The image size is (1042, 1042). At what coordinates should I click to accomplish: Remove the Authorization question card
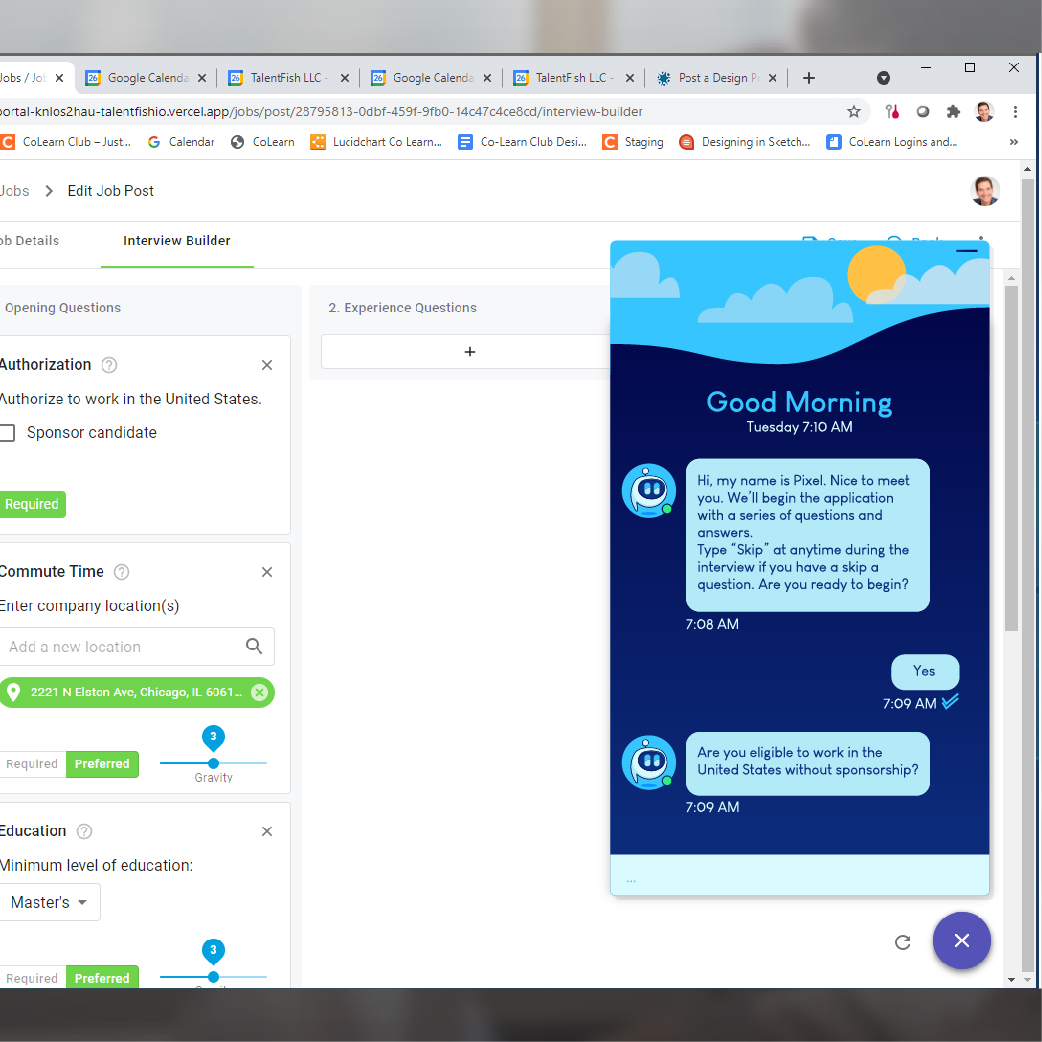(267, 365)
